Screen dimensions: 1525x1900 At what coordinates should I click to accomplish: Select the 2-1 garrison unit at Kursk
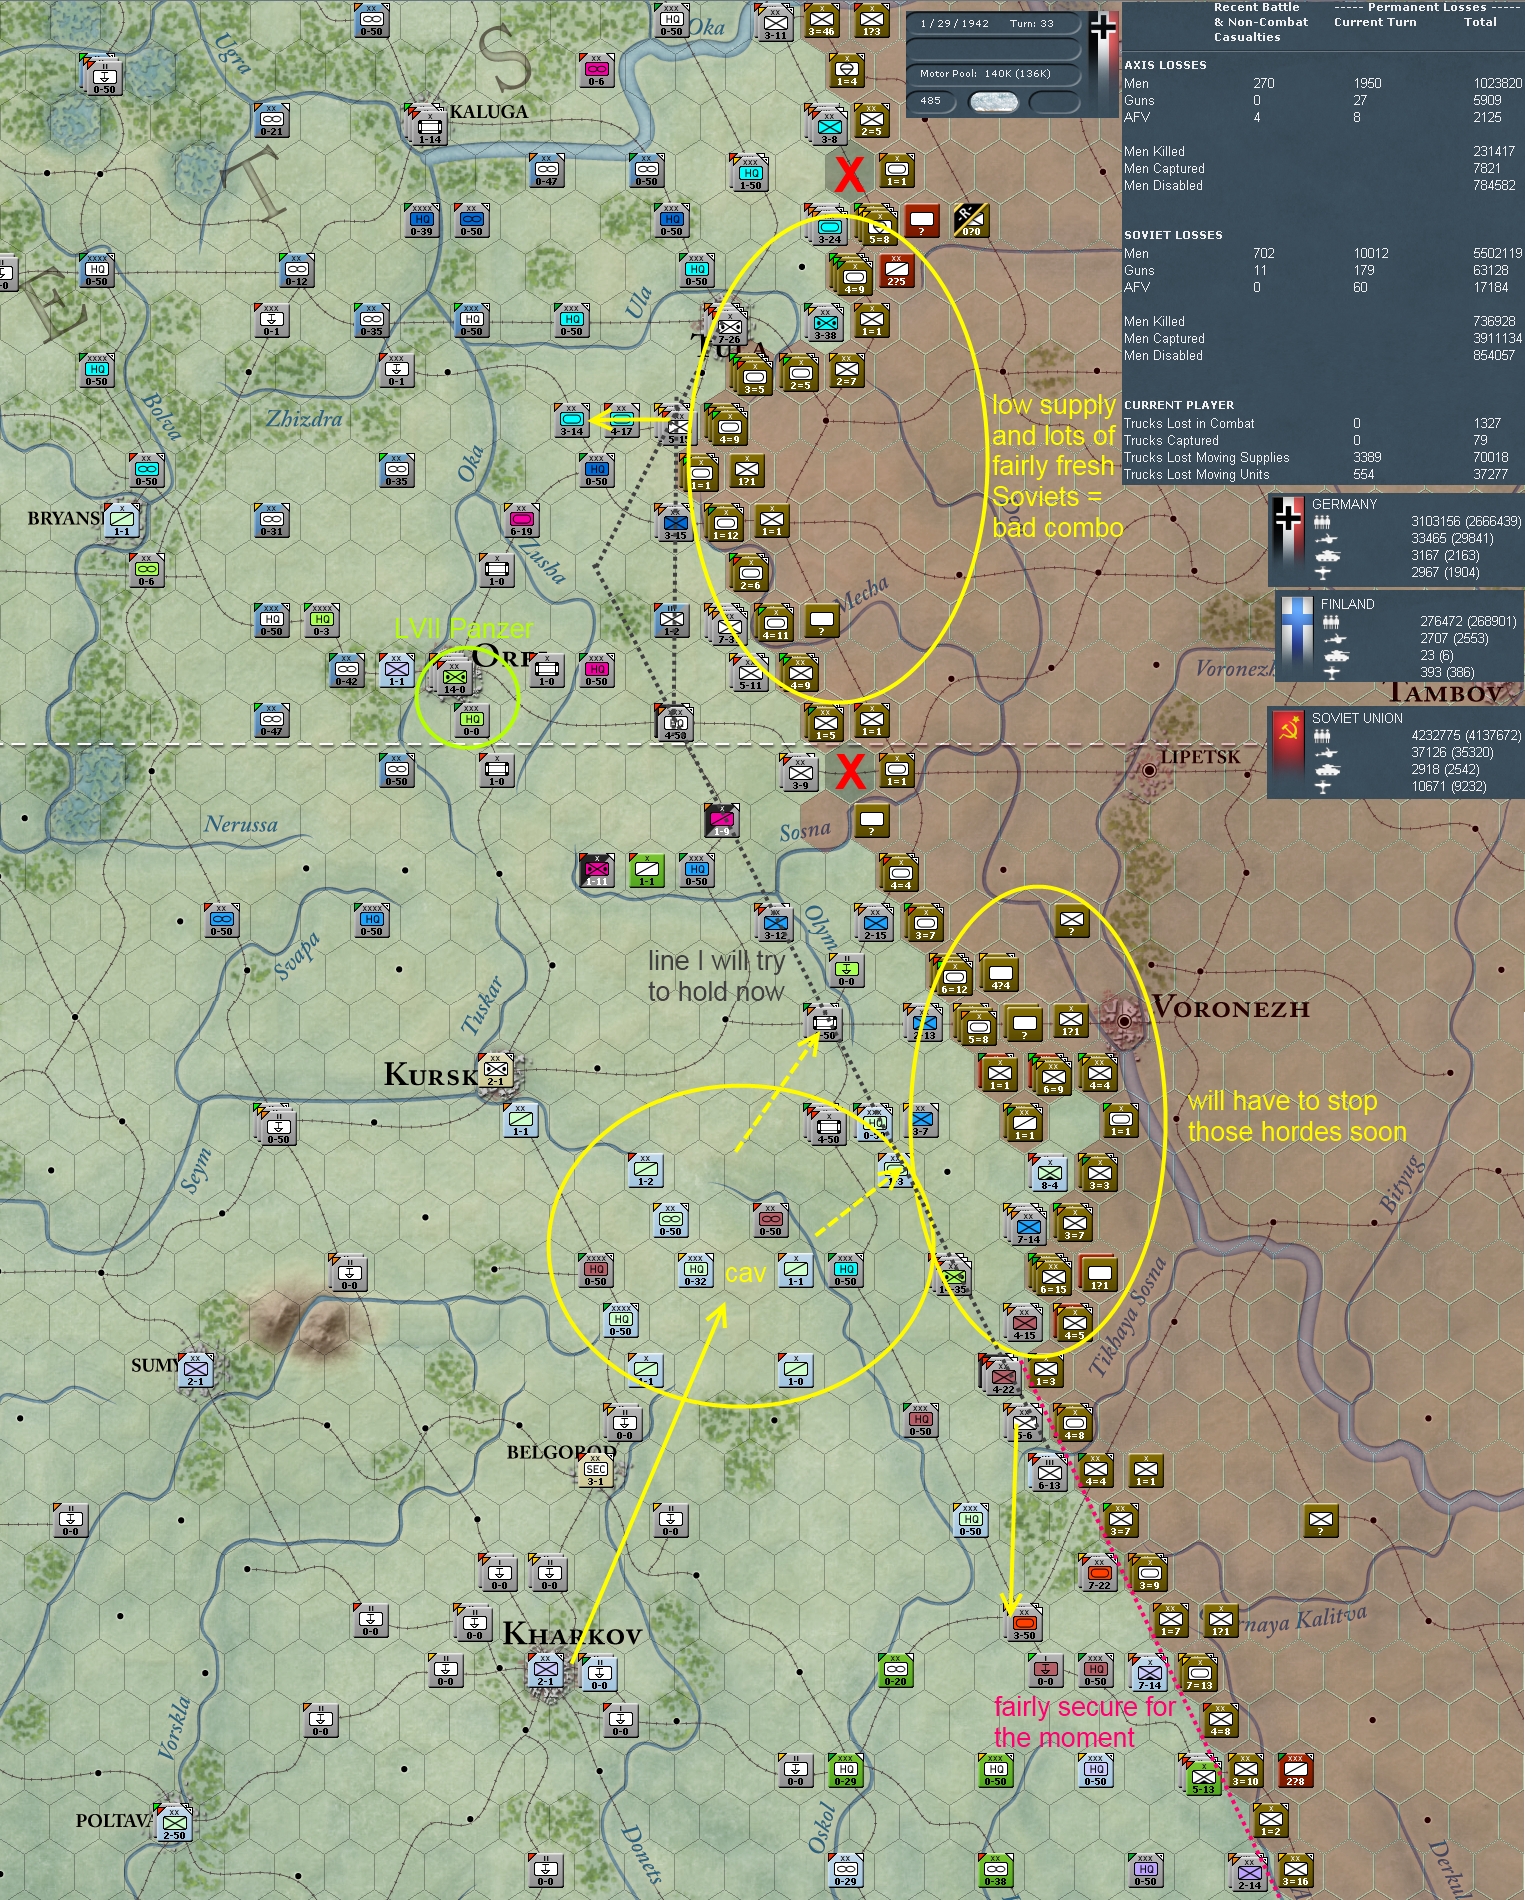(x=496, y=1070)
